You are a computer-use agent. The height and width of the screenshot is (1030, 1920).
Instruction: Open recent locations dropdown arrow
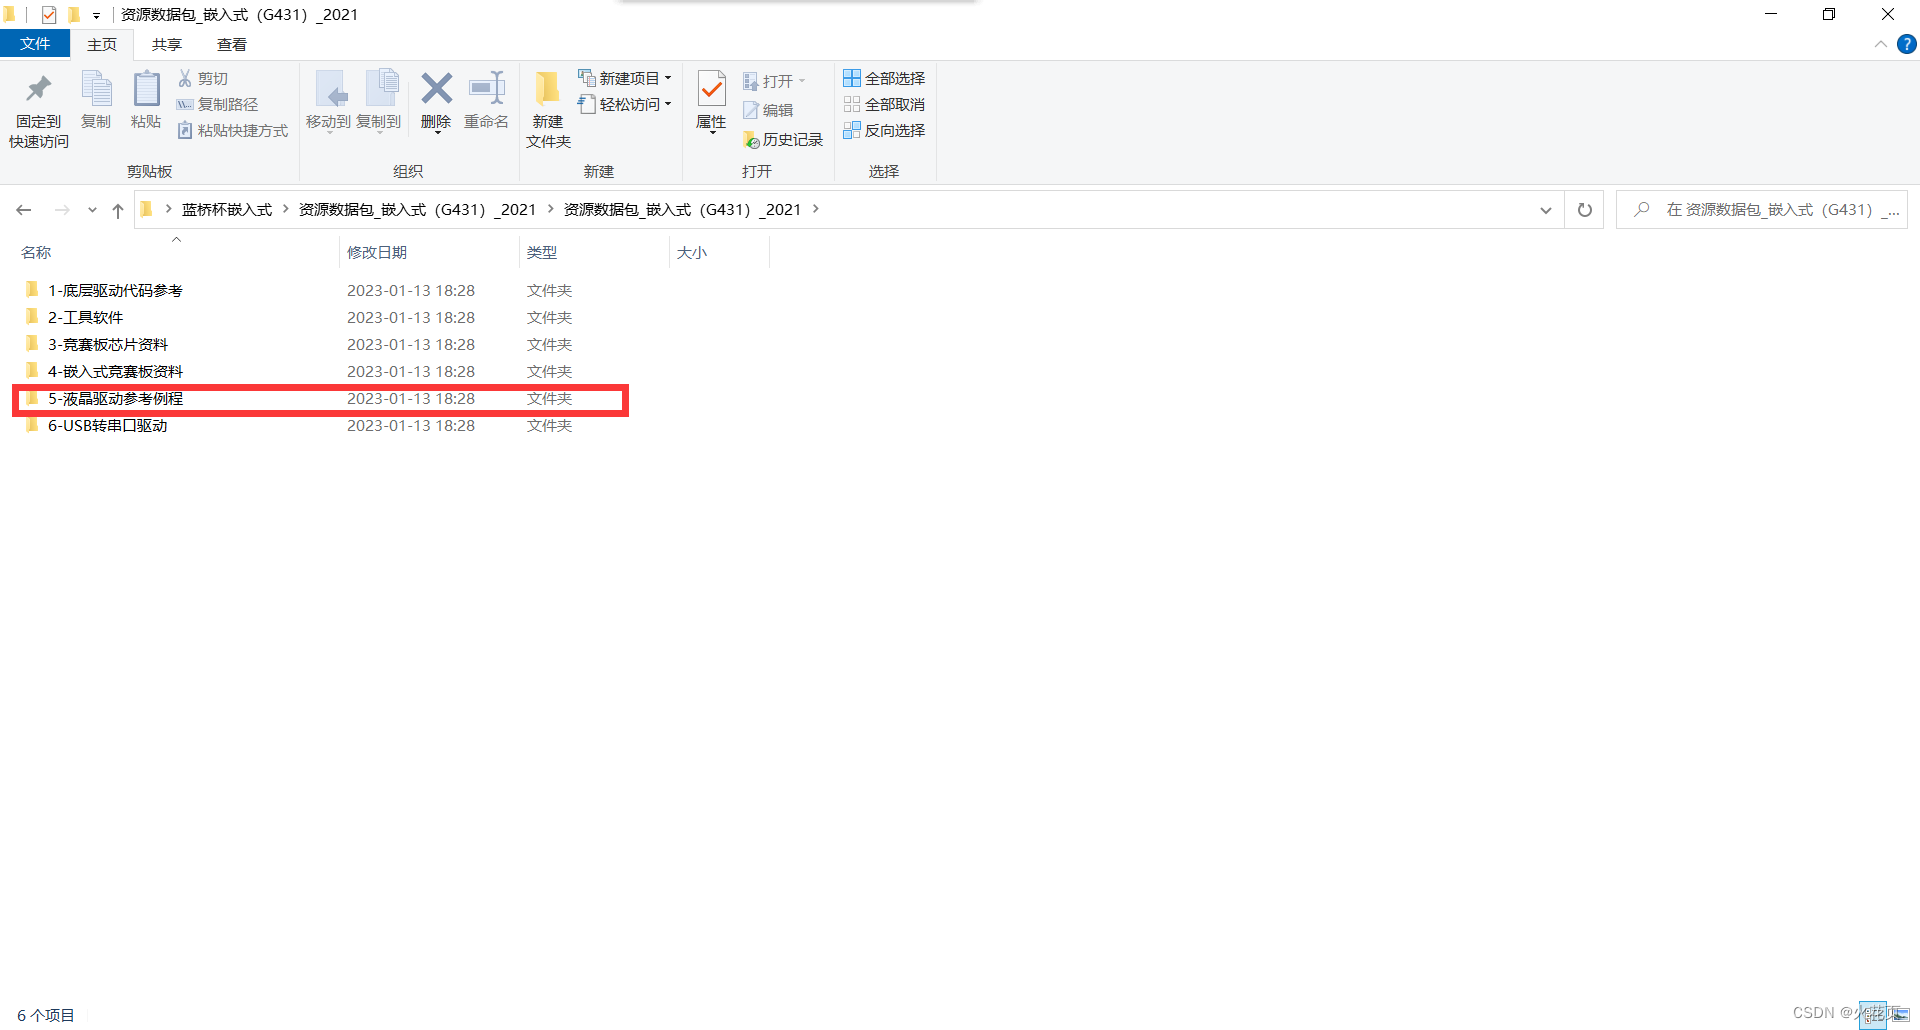coord(92,210)
